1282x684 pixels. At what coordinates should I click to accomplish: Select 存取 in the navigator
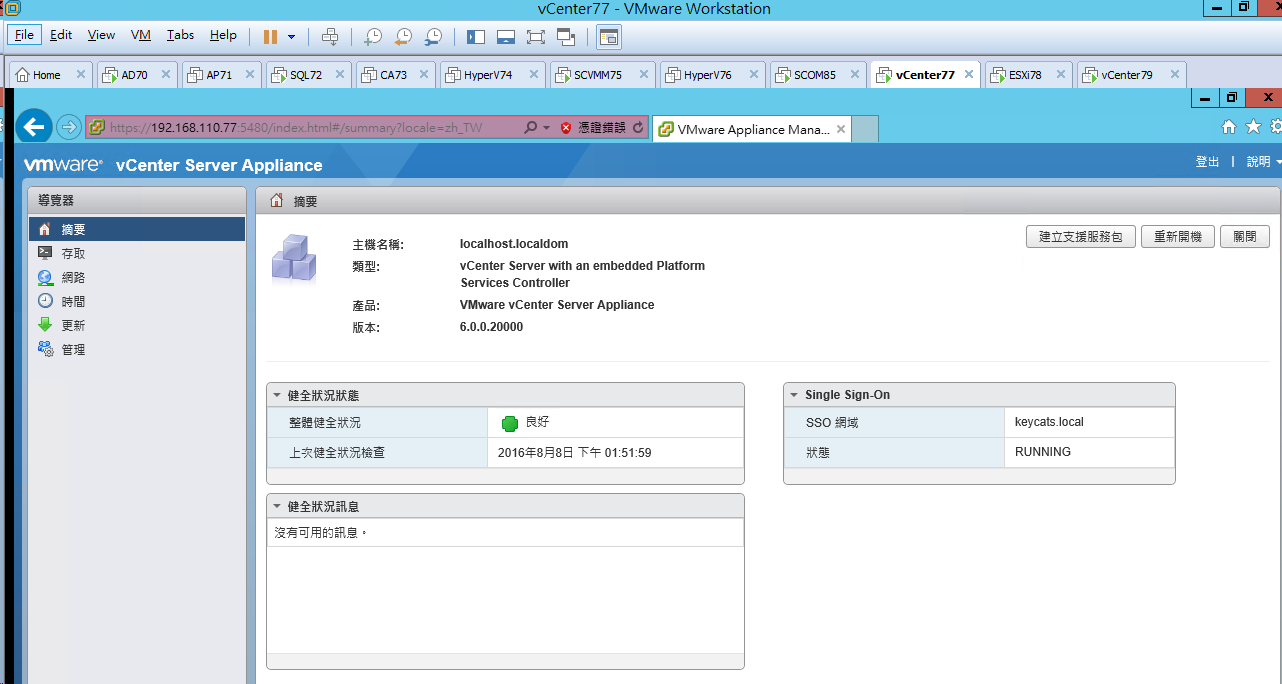137,253
